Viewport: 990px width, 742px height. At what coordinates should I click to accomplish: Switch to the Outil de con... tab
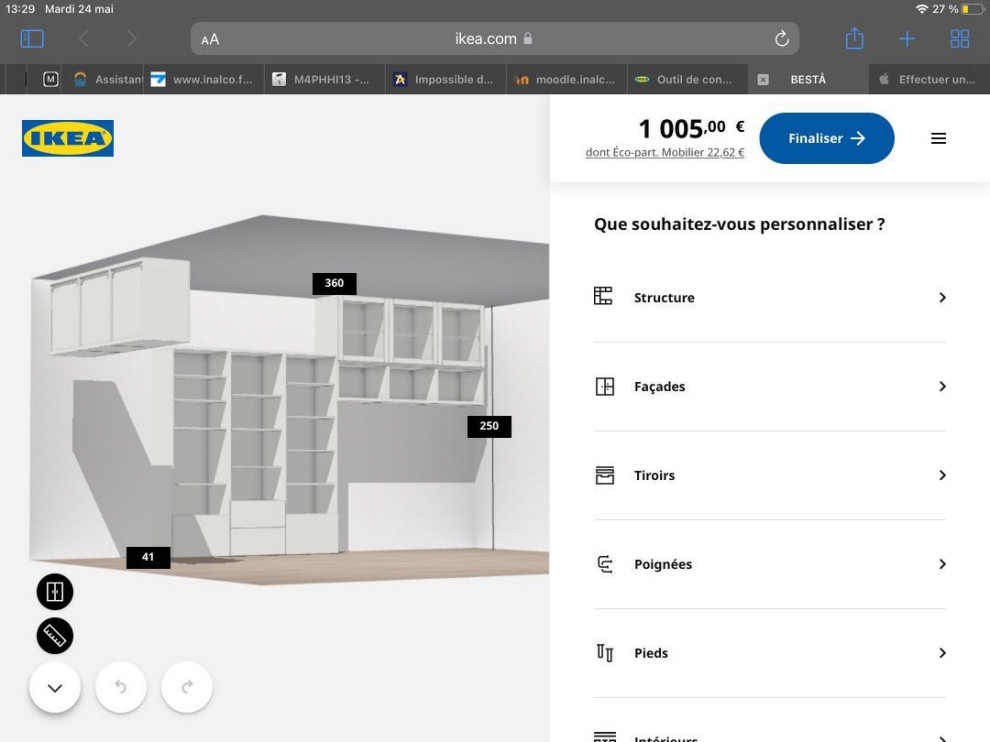pyautogui.click(x=686, y=80)
